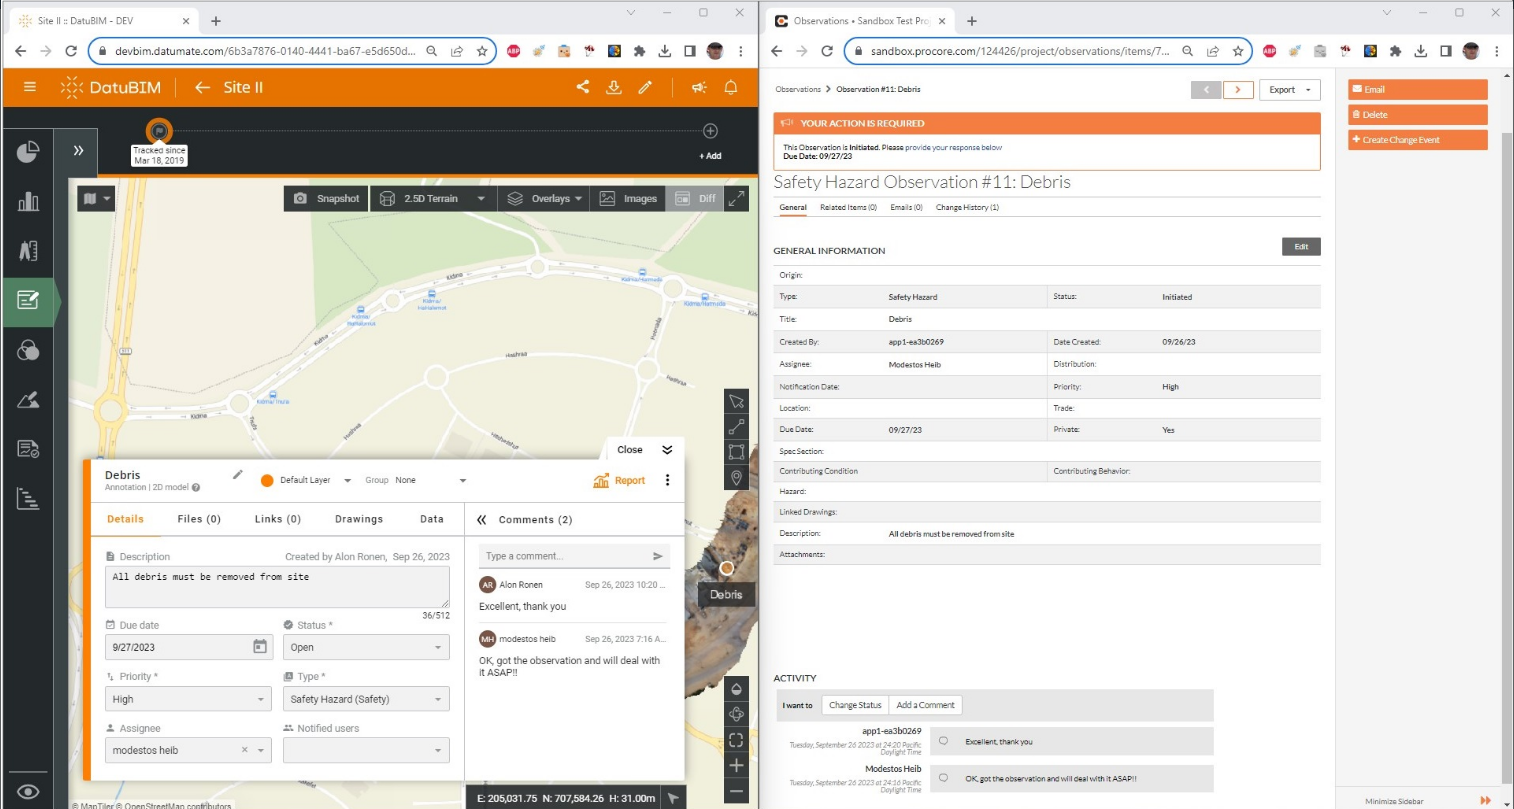Switch to the Drawings tab

pyautogui.click(x=359, y=519)
